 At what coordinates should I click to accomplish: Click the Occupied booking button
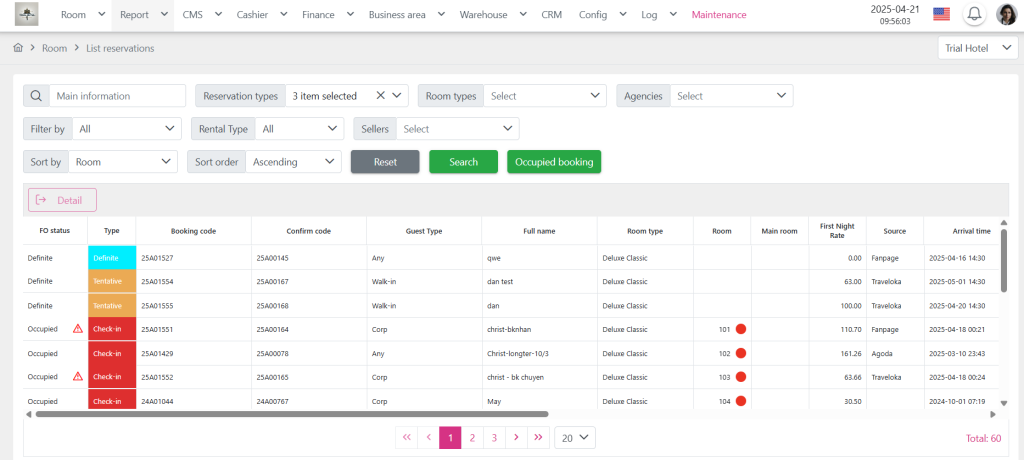[554, 162]
